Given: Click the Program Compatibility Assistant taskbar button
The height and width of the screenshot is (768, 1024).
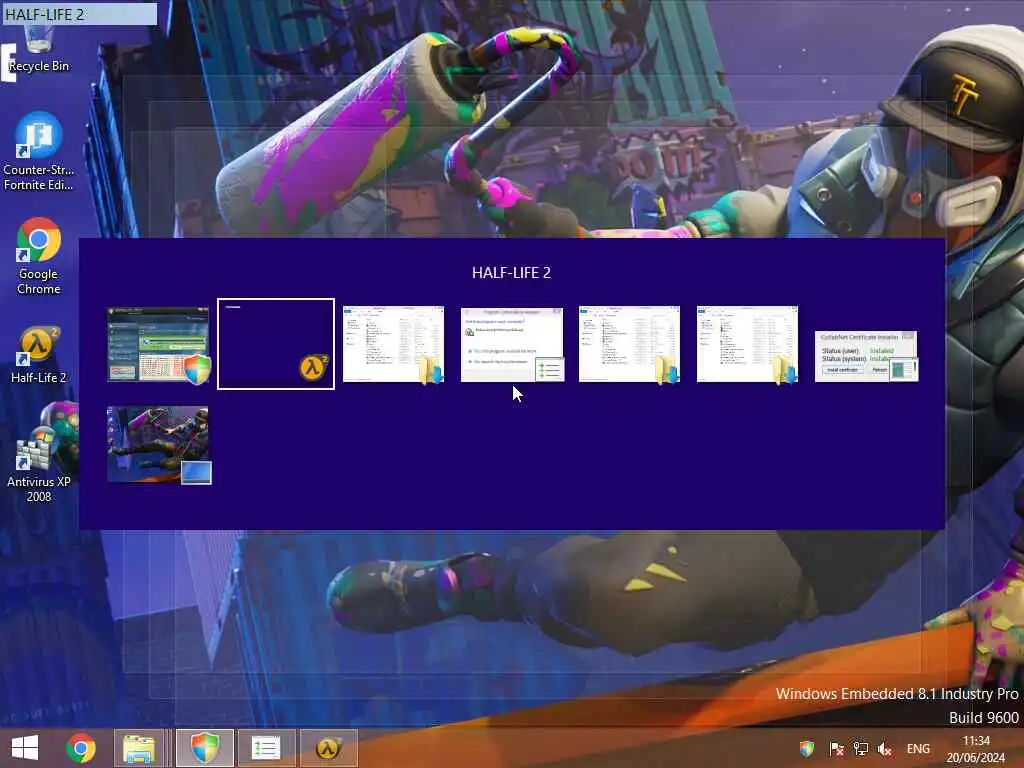Looking at the screenshot, I should pyautogui.click(x=266, y=748).
